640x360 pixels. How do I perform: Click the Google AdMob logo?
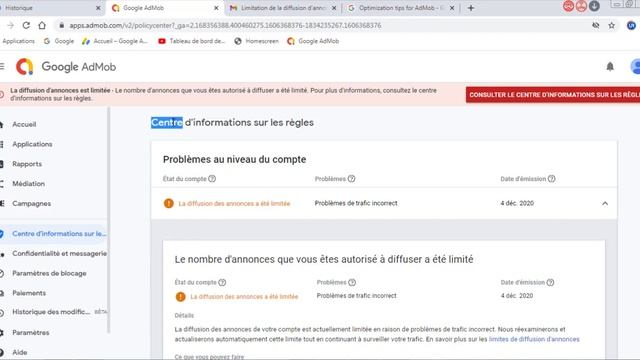tap(66, 67)
